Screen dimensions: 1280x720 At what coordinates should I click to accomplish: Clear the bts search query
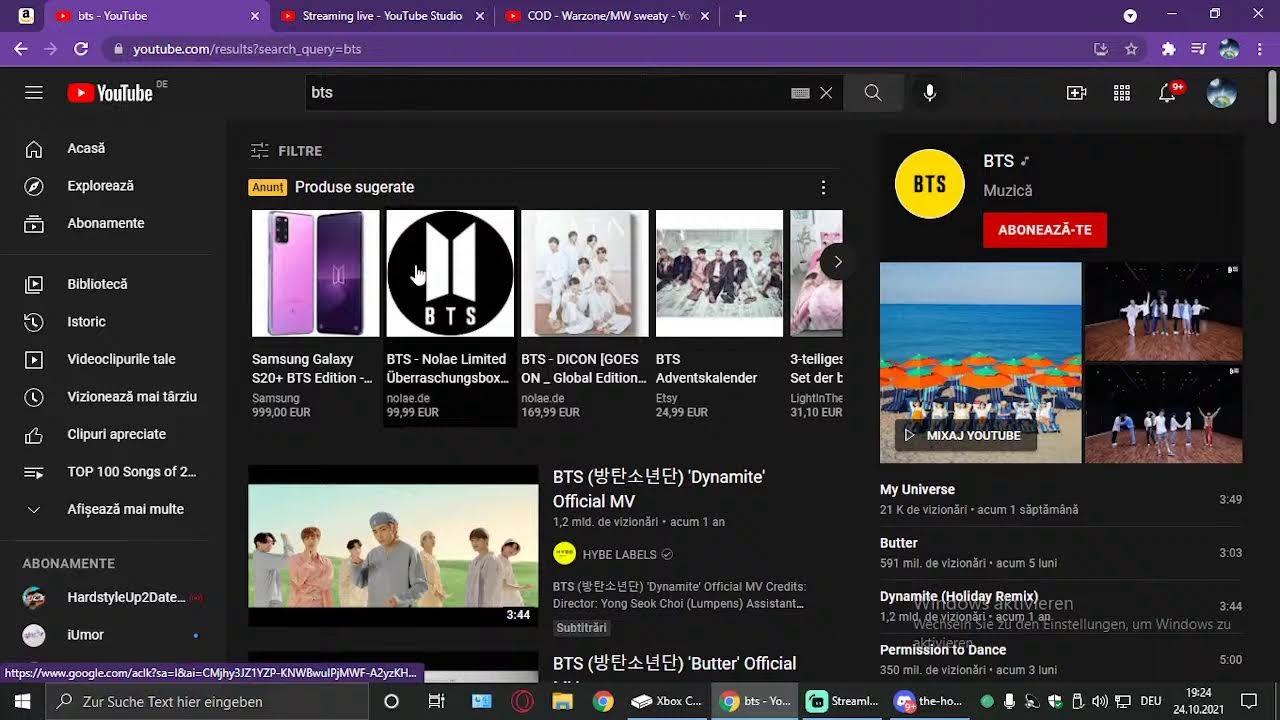(826, 93)
